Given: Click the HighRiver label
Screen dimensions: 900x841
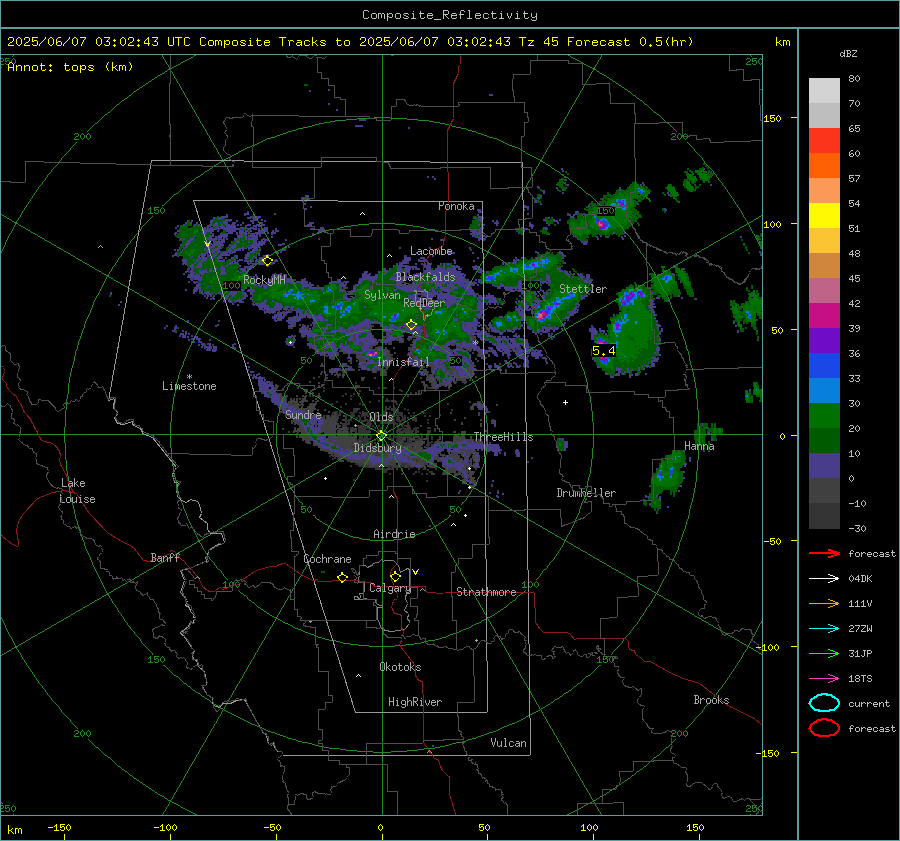Looking at the screenshot, I should (x=415, y=702).
